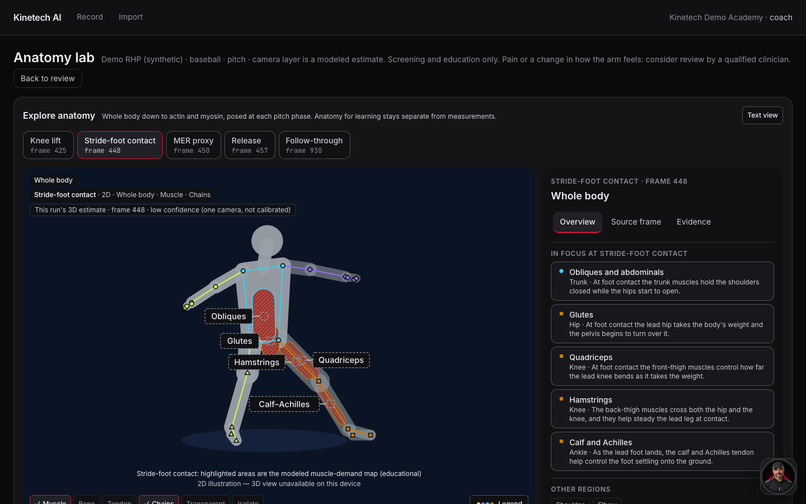
Task: Click the Quadriceps label on the figure
Action: [341, 360]
